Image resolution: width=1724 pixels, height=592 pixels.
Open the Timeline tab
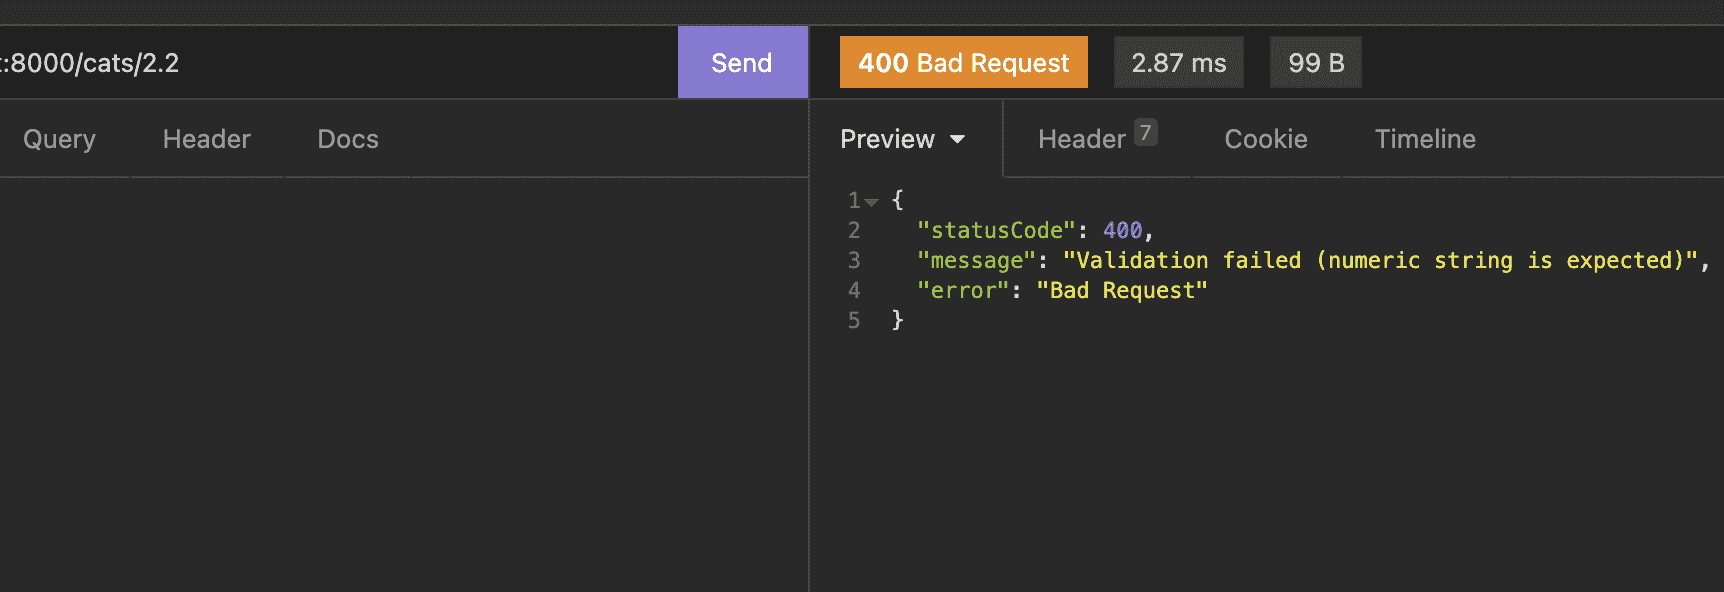1425,139
